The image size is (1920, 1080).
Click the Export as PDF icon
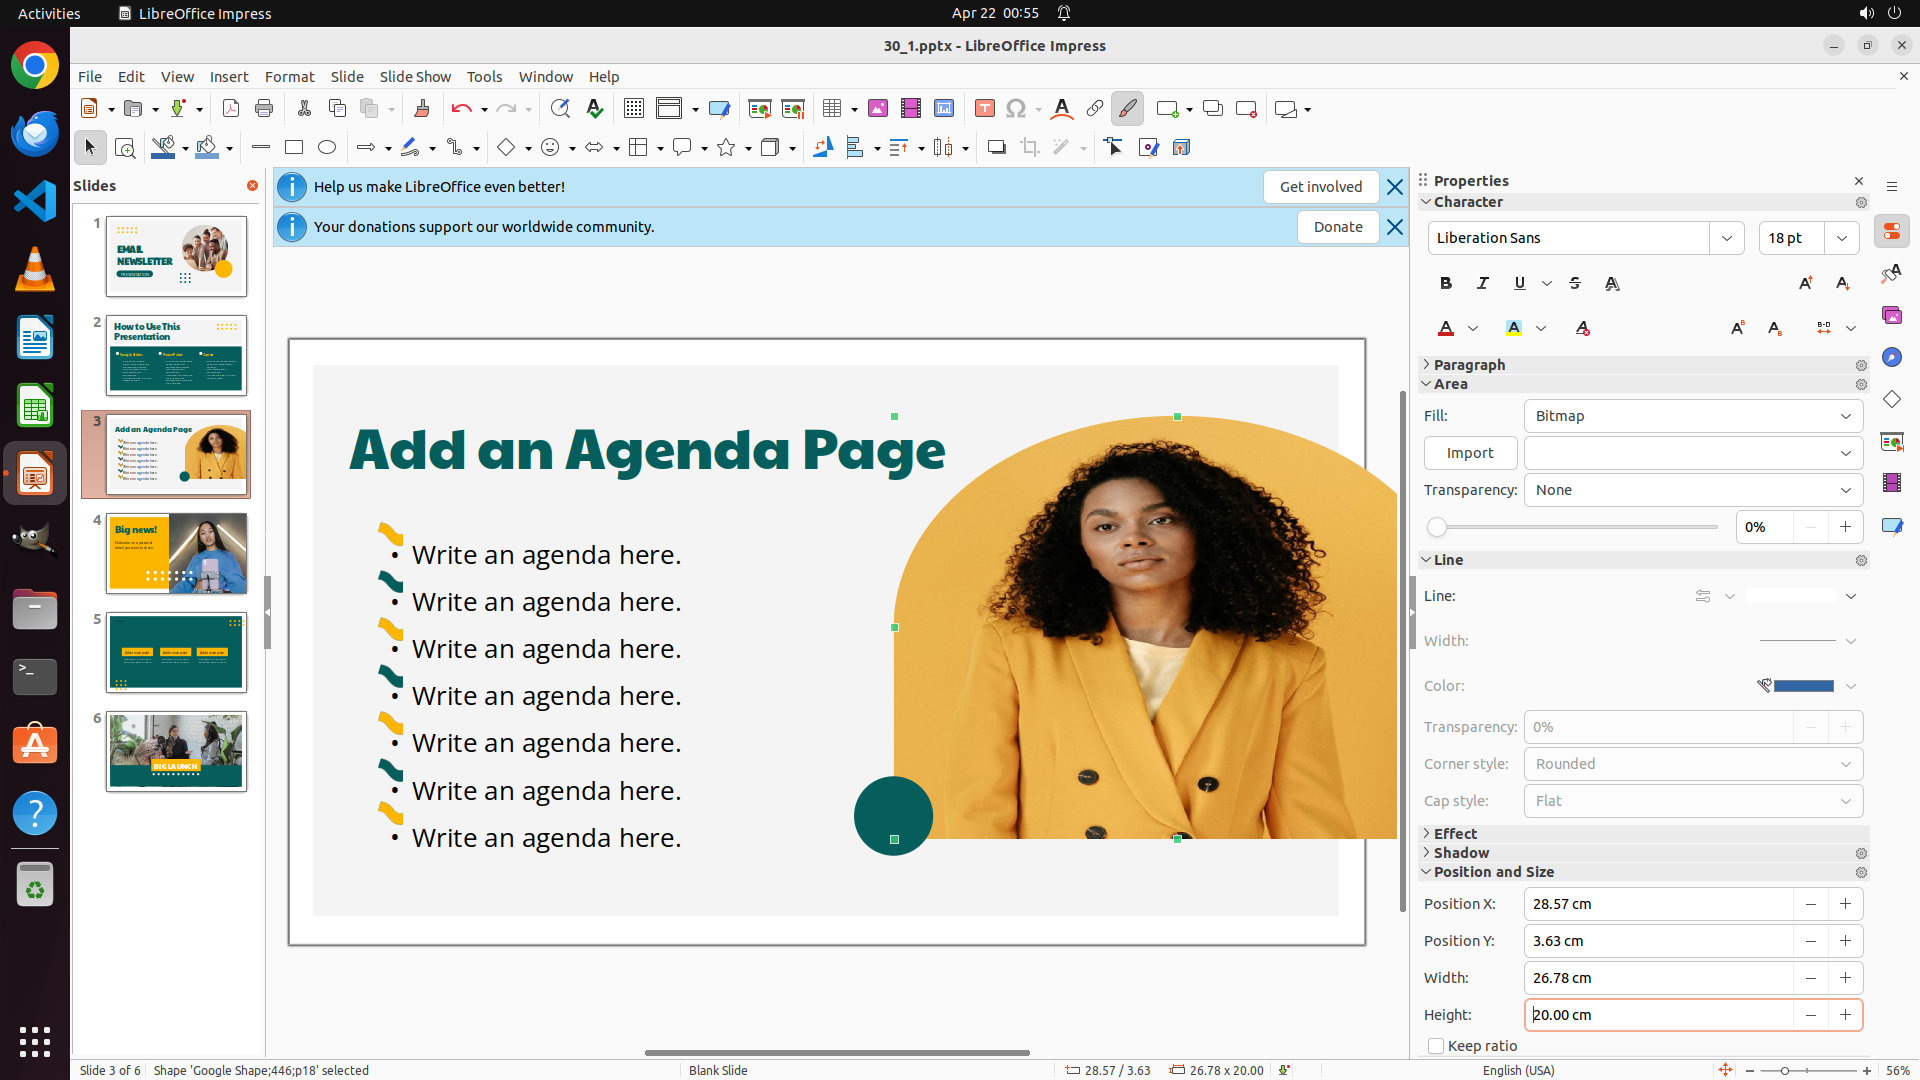pos(231,109)
